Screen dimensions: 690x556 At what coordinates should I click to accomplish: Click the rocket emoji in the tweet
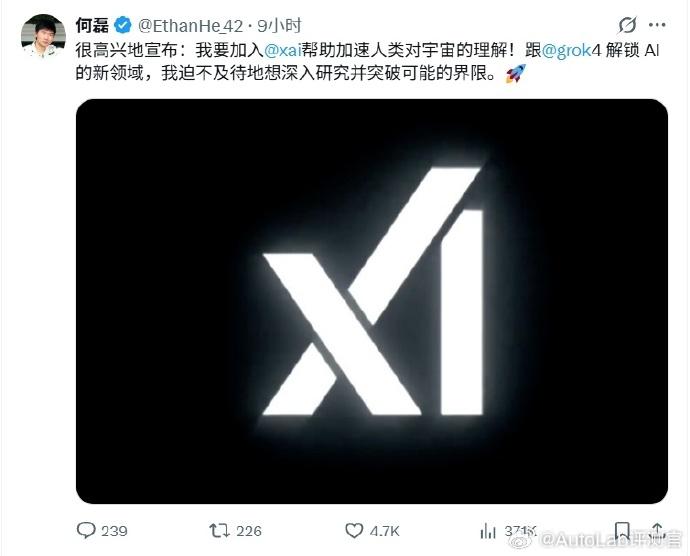(515, 73)
